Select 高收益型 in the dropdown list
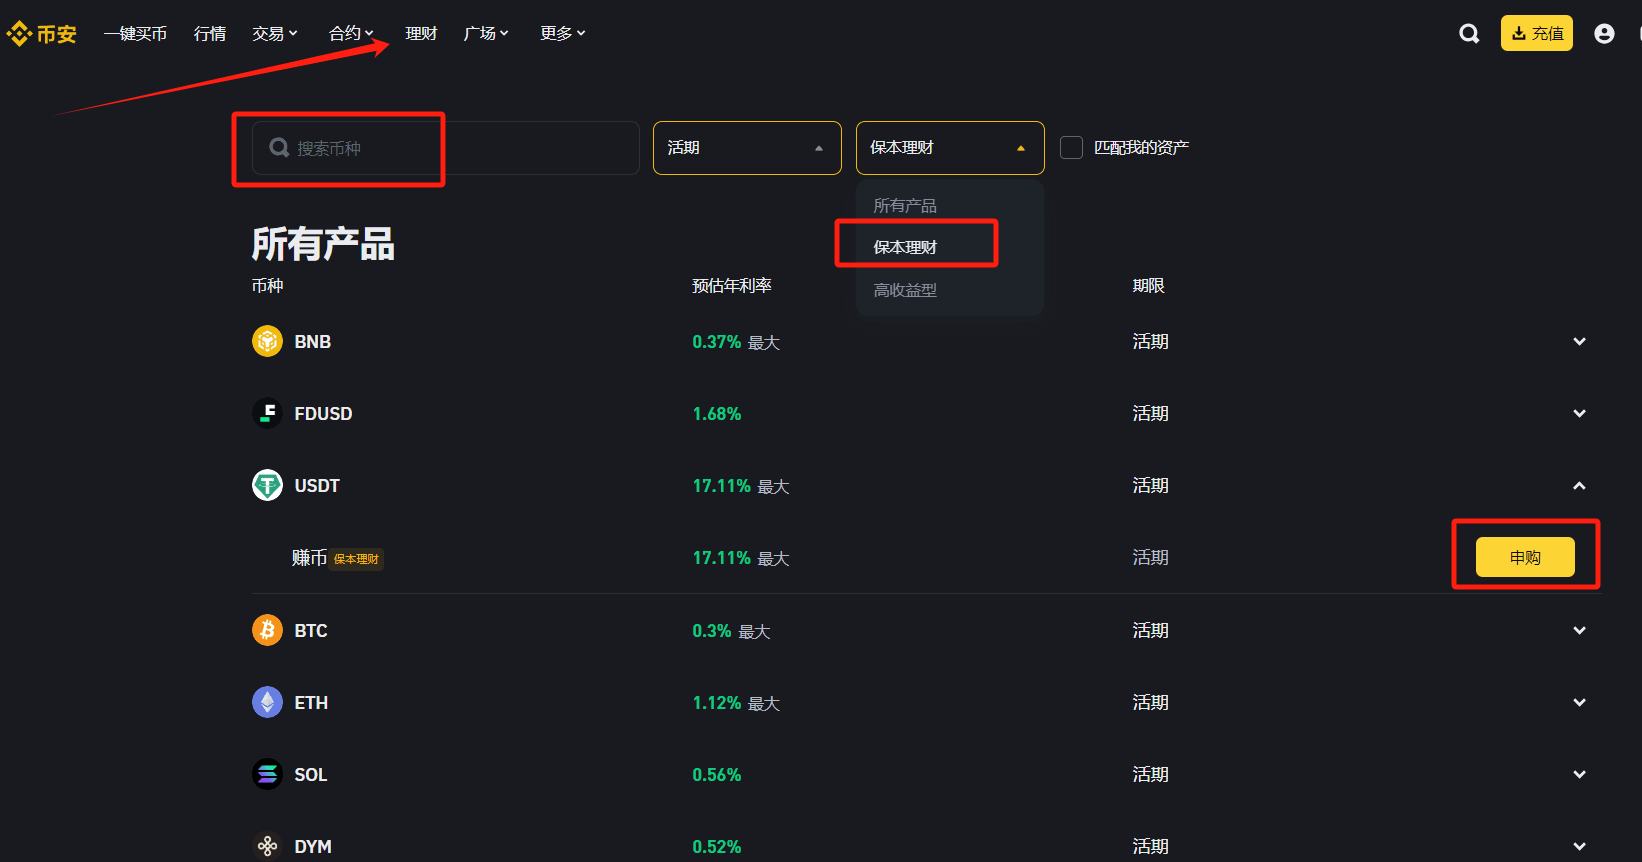1642x862 pixels. pyautogui.click(x=905, y=290)
